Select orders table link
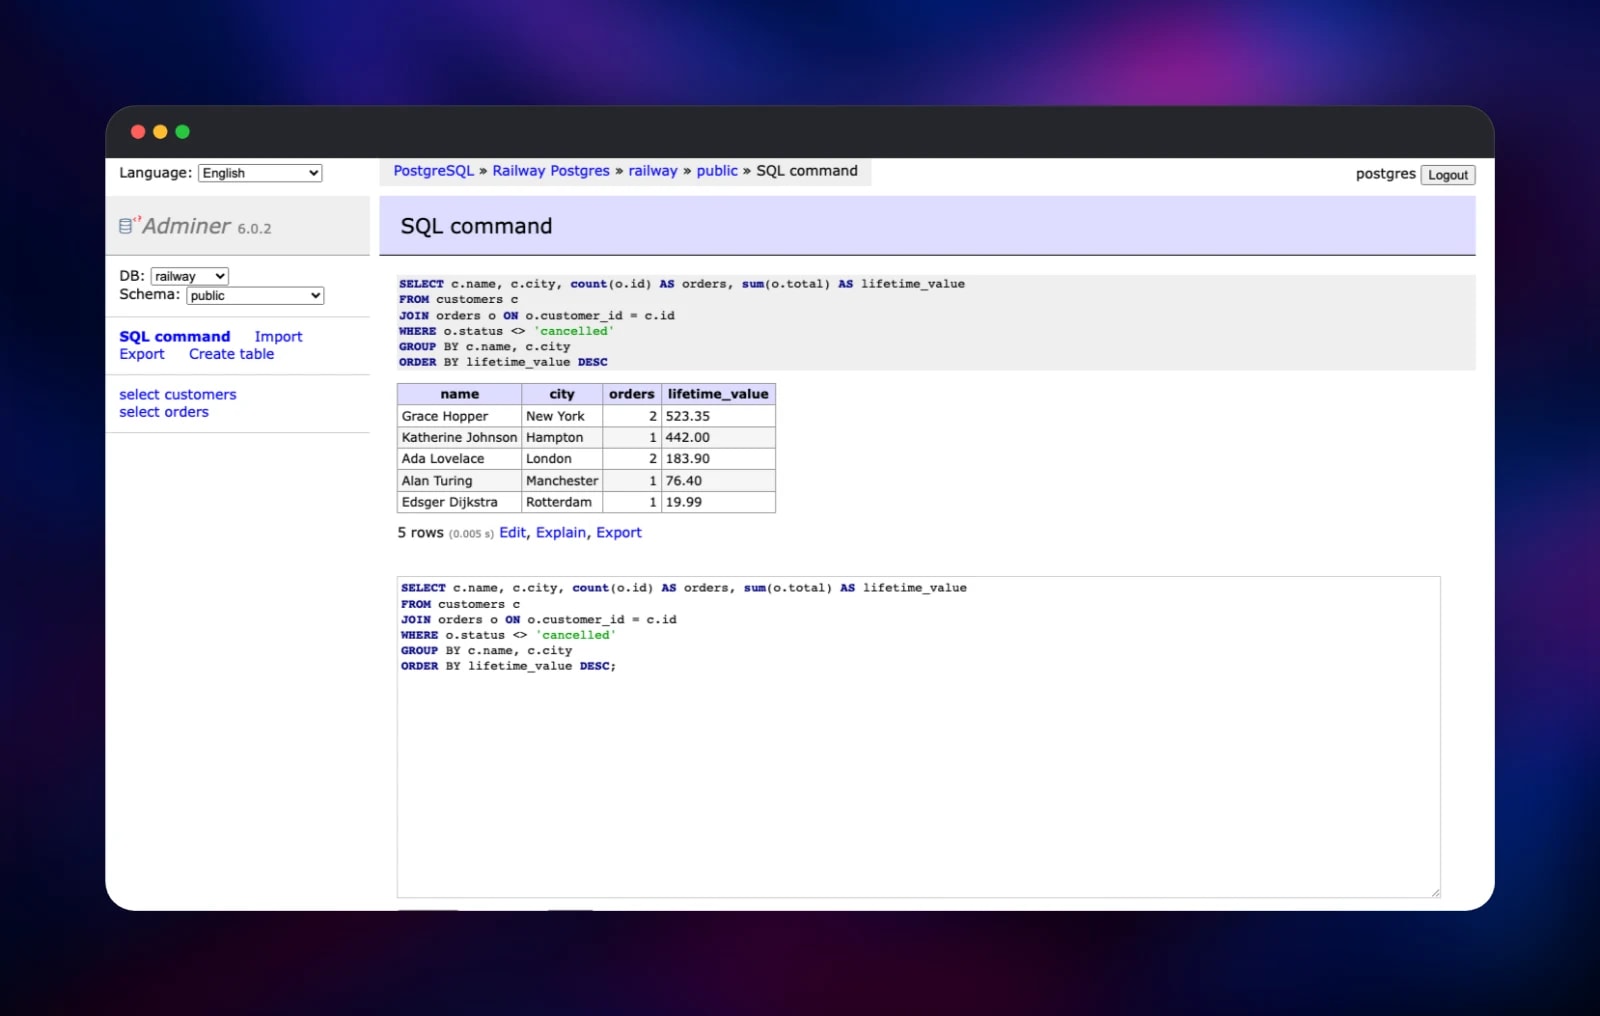 [x=163, y=412]
